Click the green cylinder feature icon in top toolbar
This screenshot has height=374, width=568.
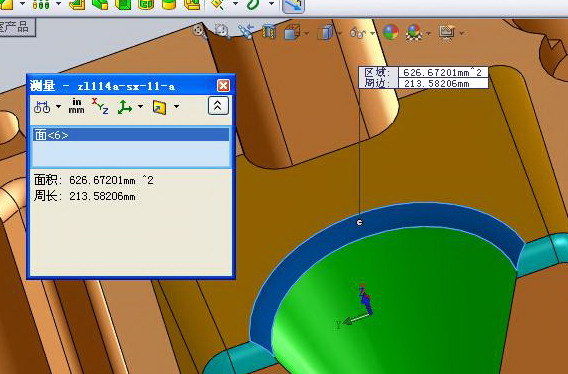click(x=169, y=4)
